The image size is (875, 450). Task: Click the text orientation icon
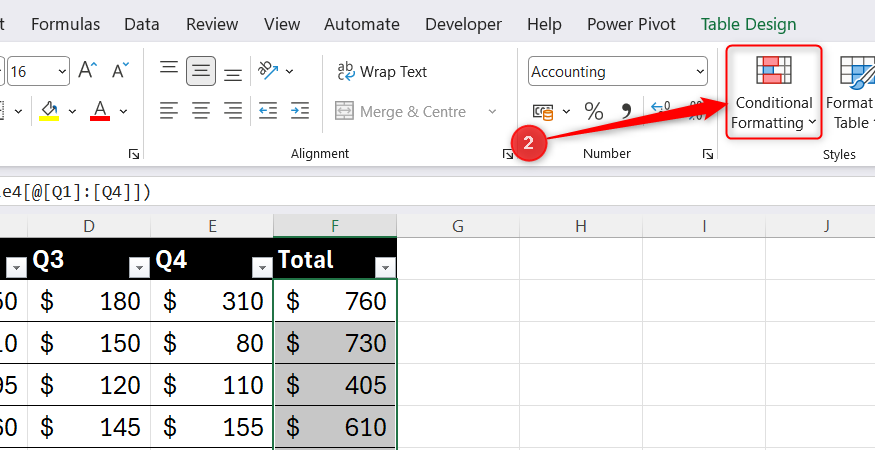[x=268, y=71]
